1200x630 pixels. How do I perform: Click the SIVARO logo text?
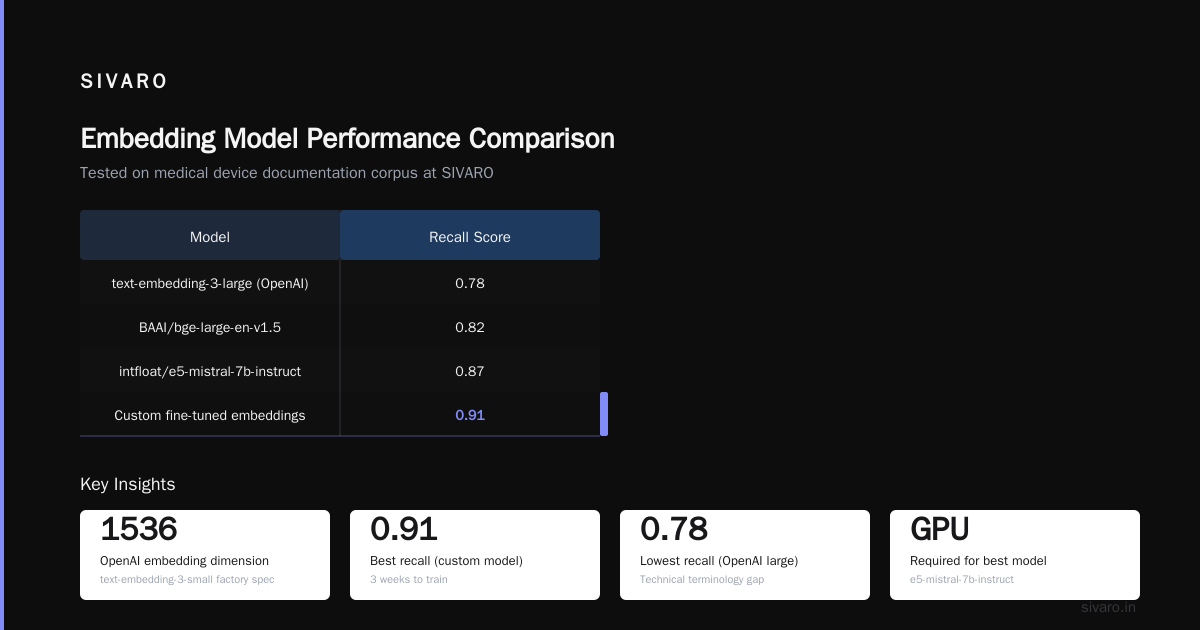click(124, 82)
